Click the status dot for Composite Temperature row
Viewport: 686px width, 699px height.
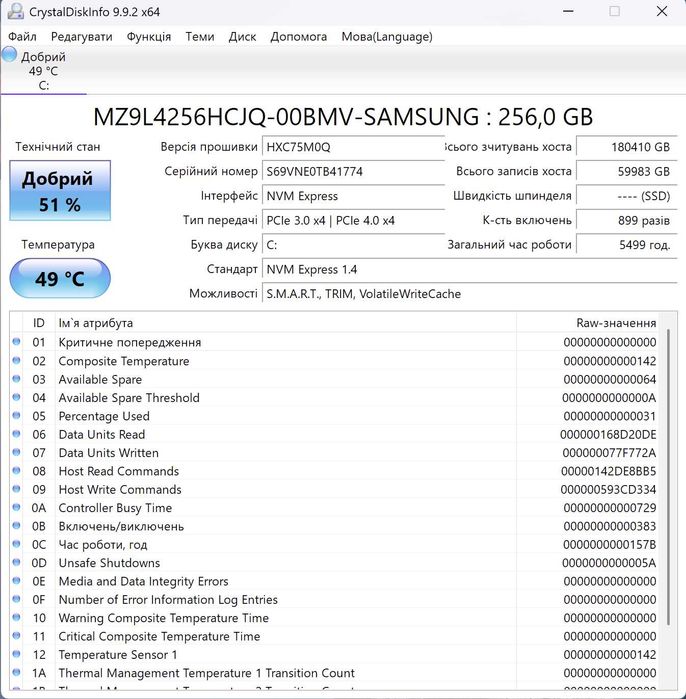click(x=16, y=360)
